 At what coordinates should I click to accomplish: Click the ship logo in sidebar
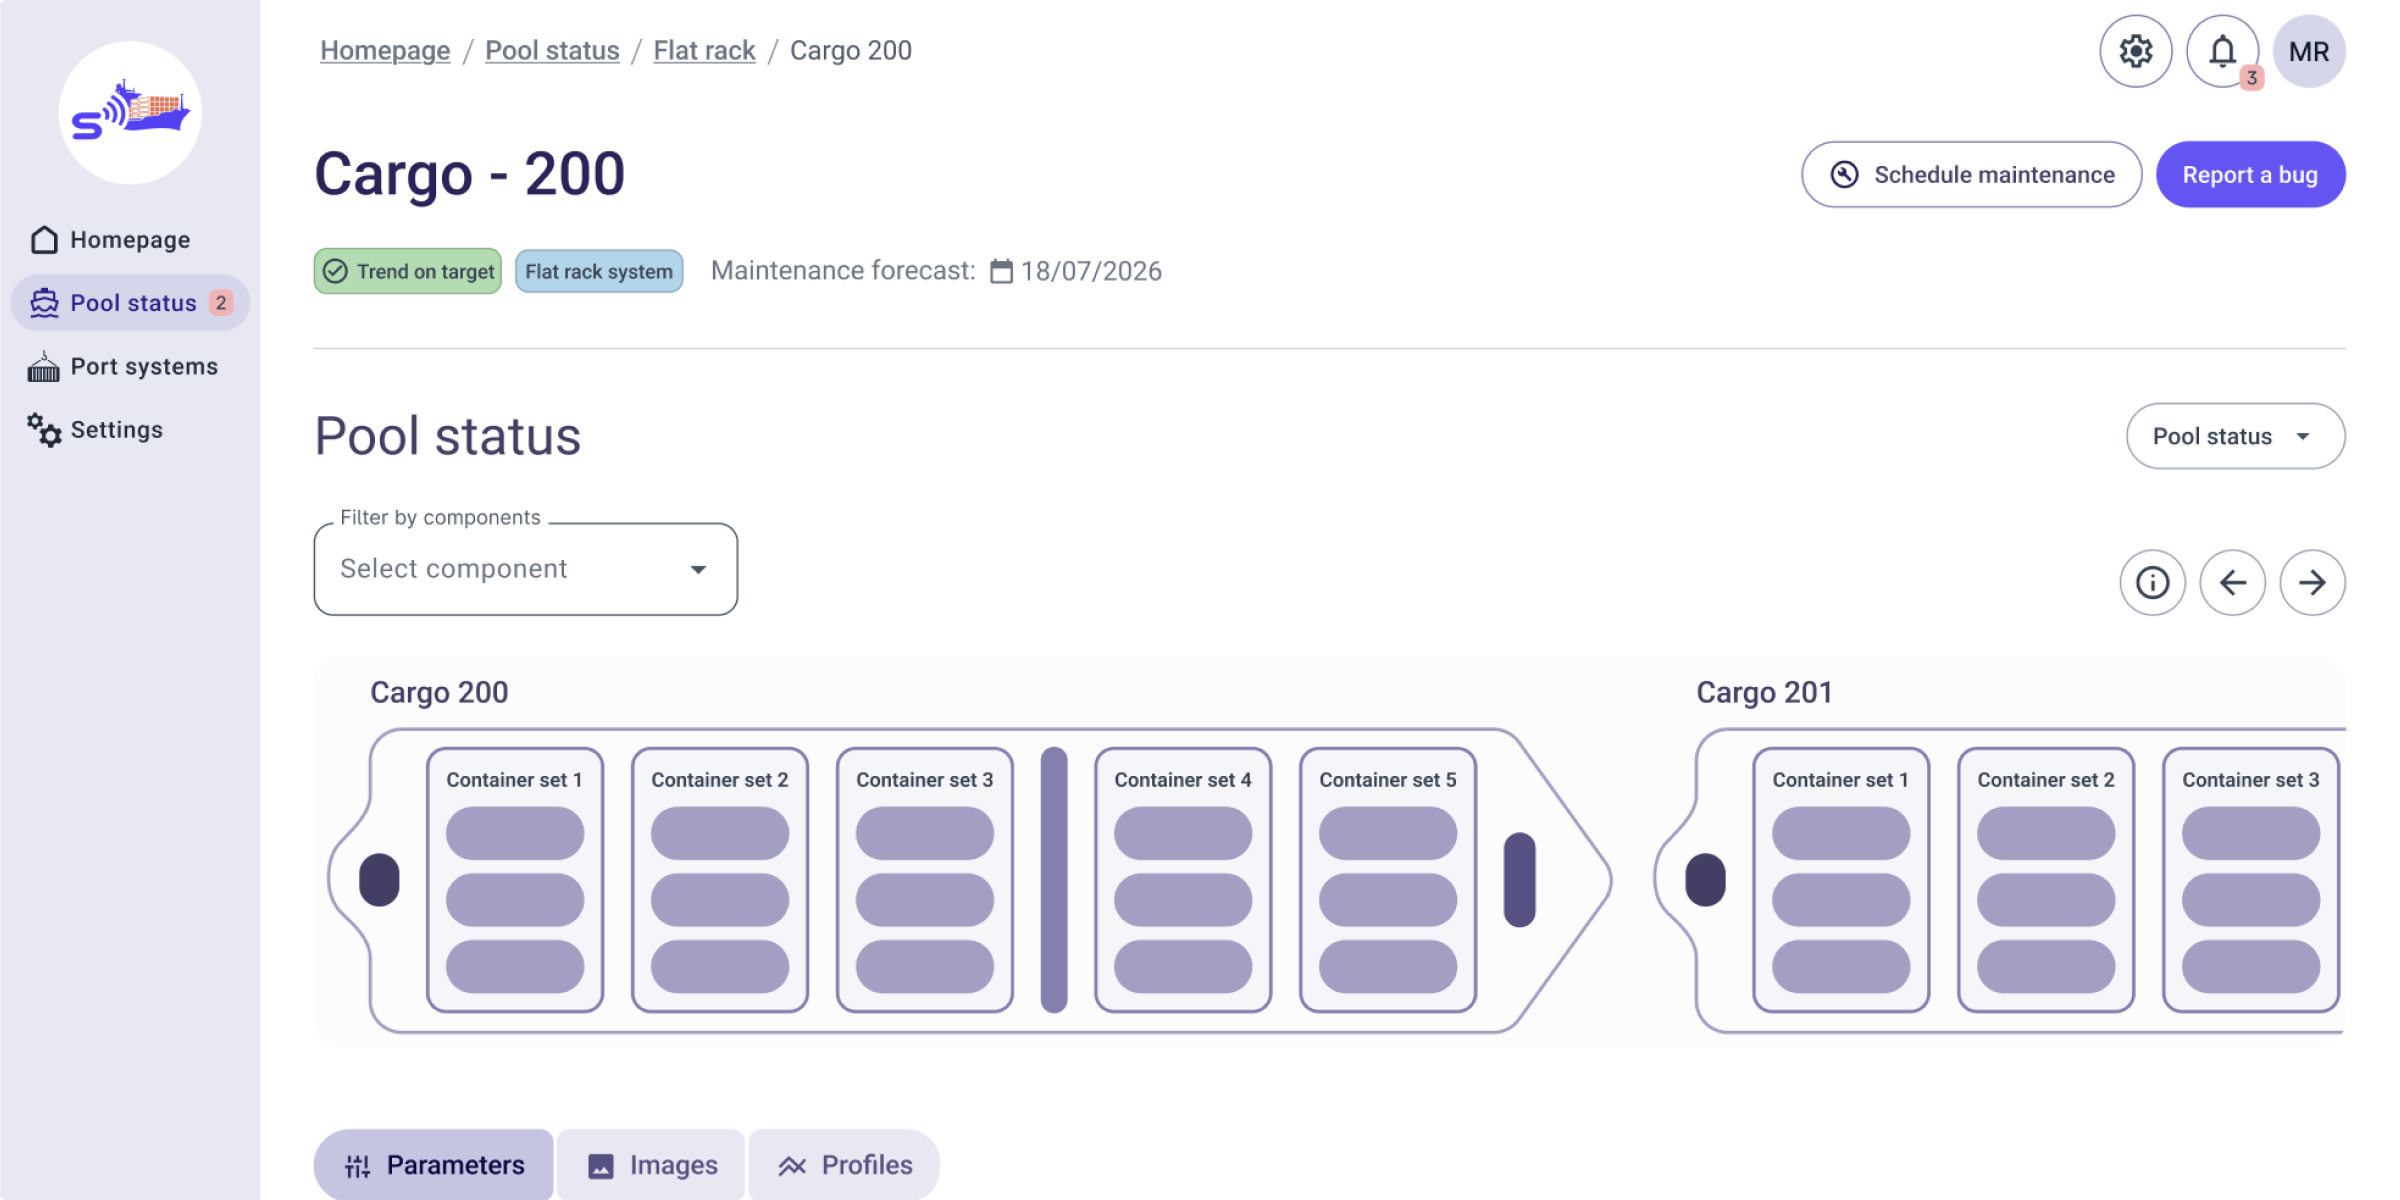[x=130, y=112]
